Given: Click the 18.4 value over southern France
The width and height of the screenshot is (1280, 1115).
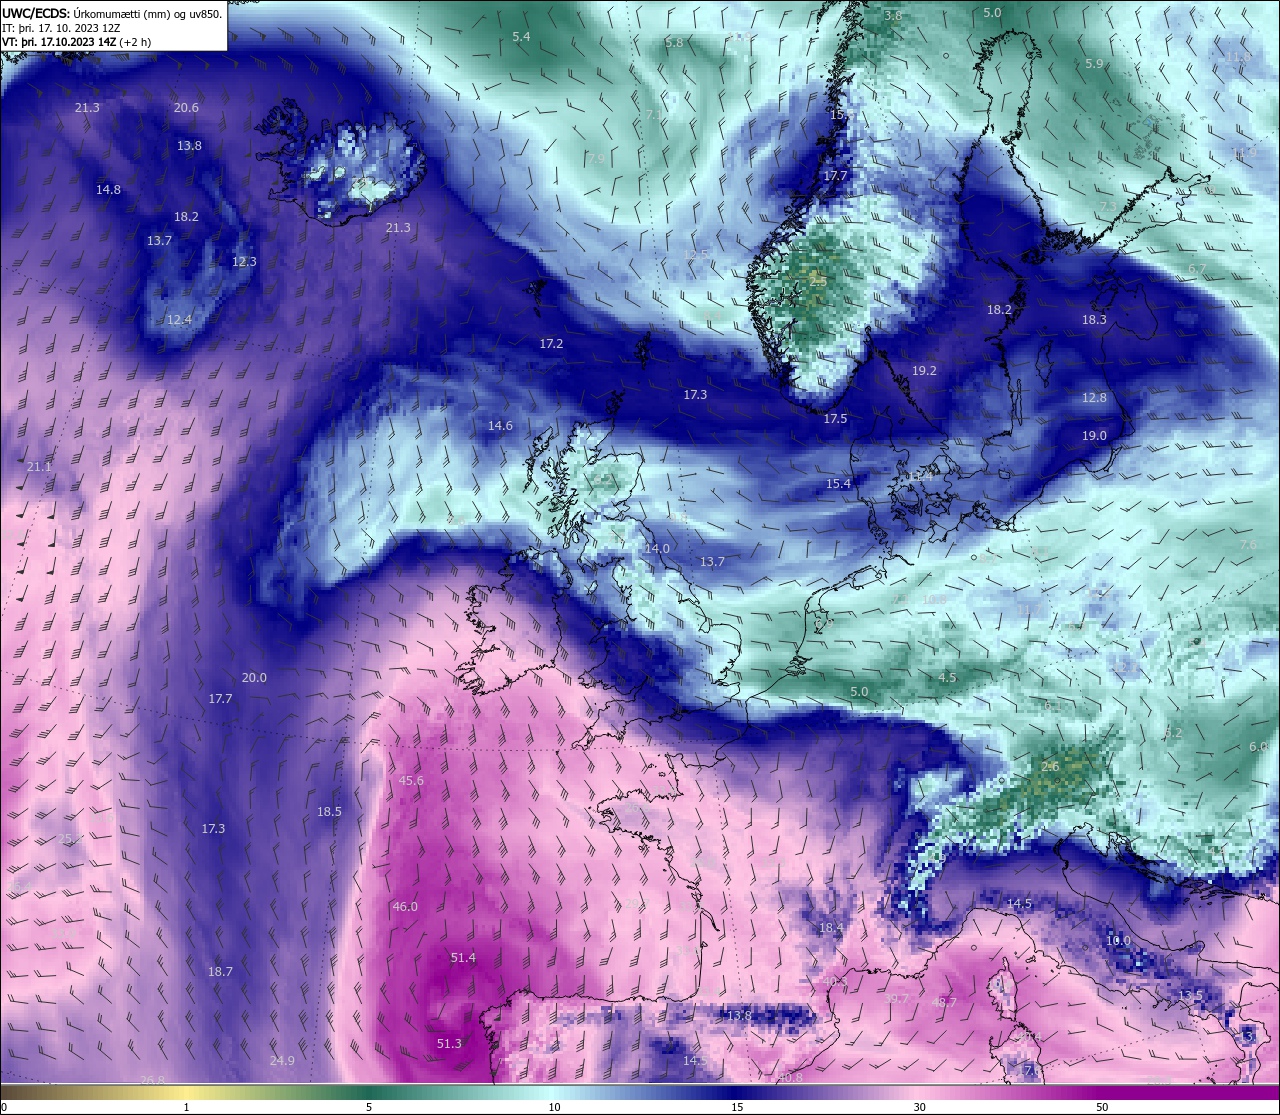Looking at the screenshot, I should click(x=831, y=928).
